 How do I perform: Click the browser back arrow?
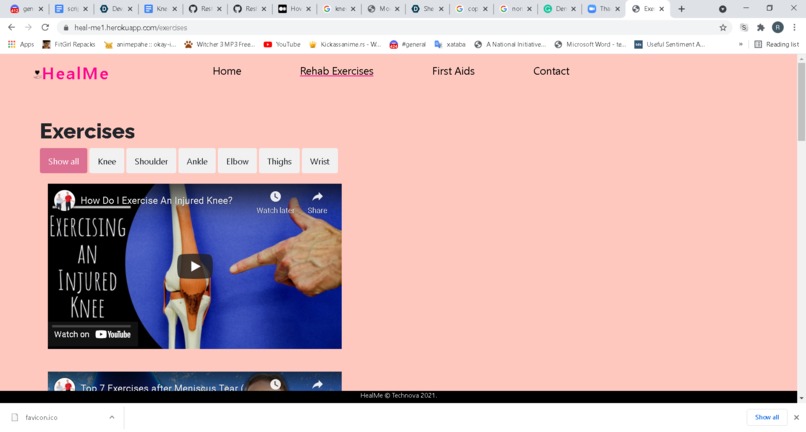11,27
